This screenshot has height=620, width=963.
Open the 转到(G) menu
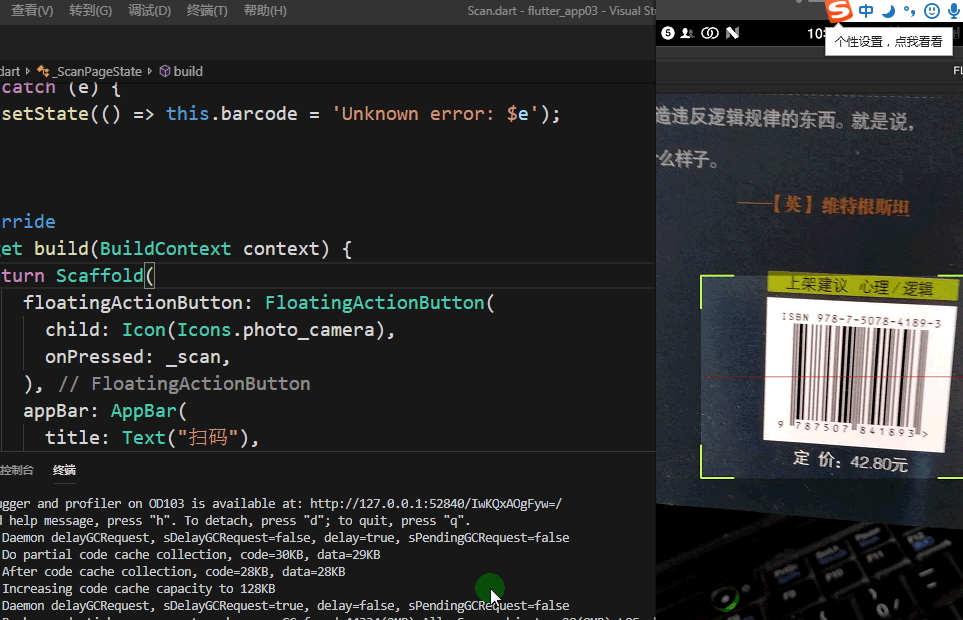tap(90, 10)
